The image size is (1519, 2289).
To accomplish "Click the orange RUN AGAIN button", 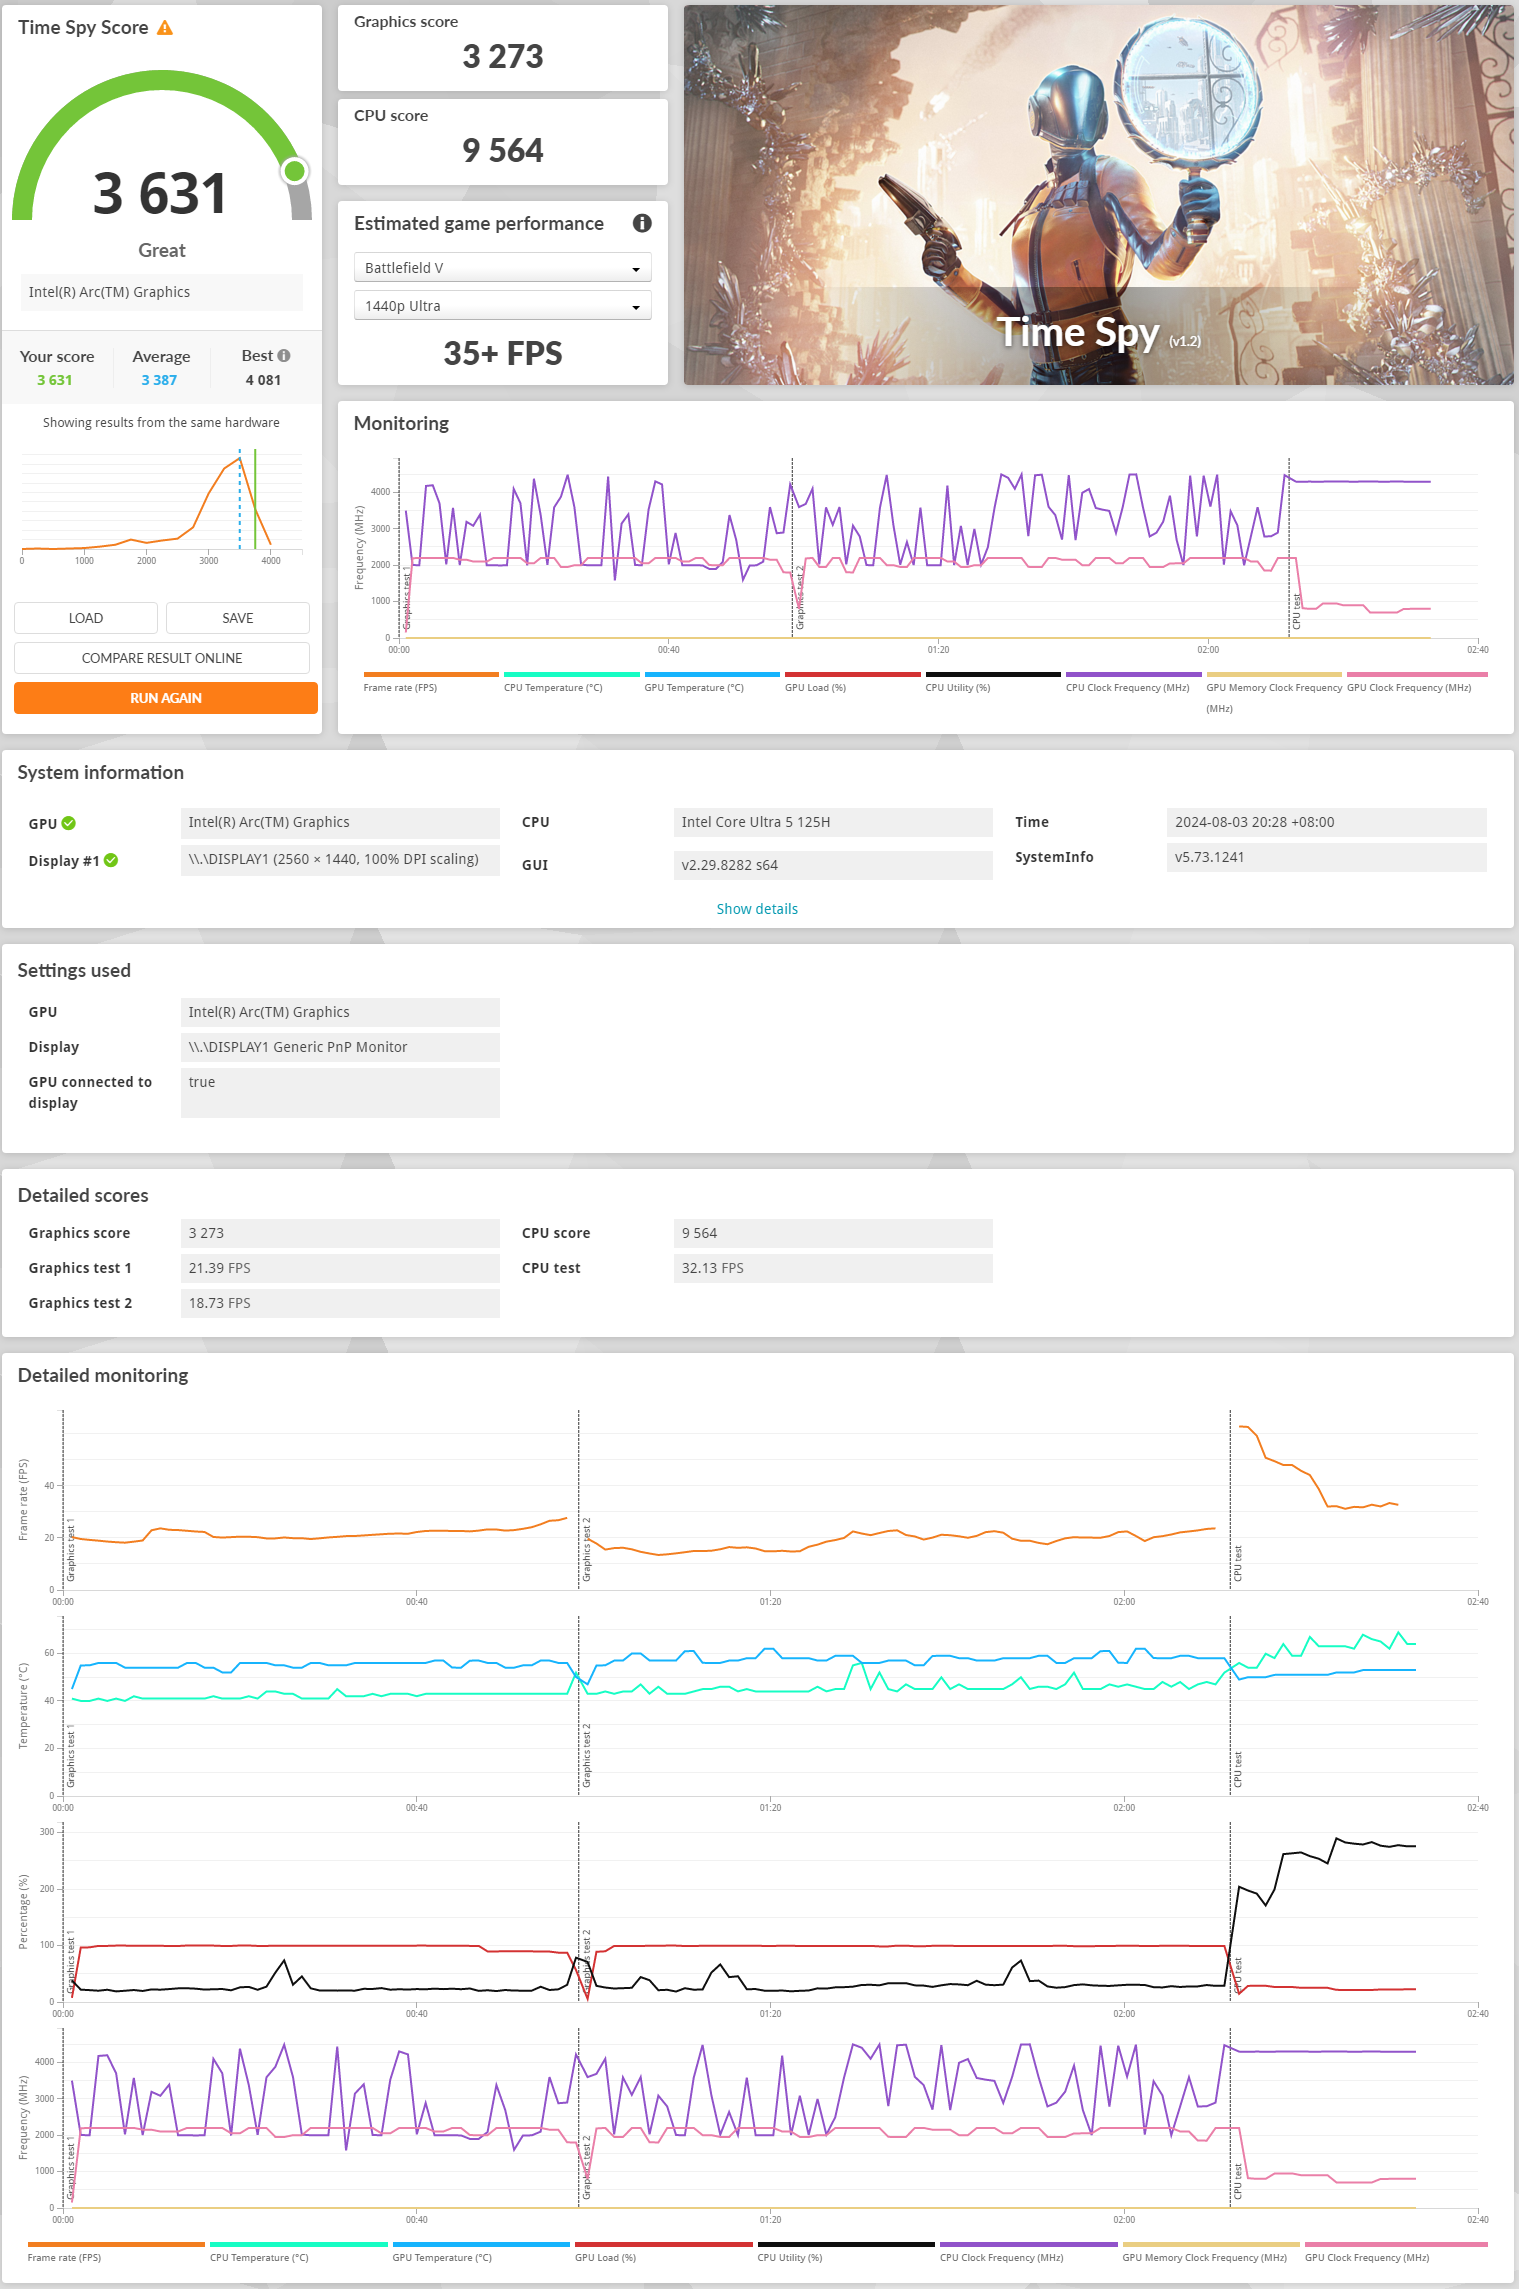I will pyautogui.click(x=166, y=698).
